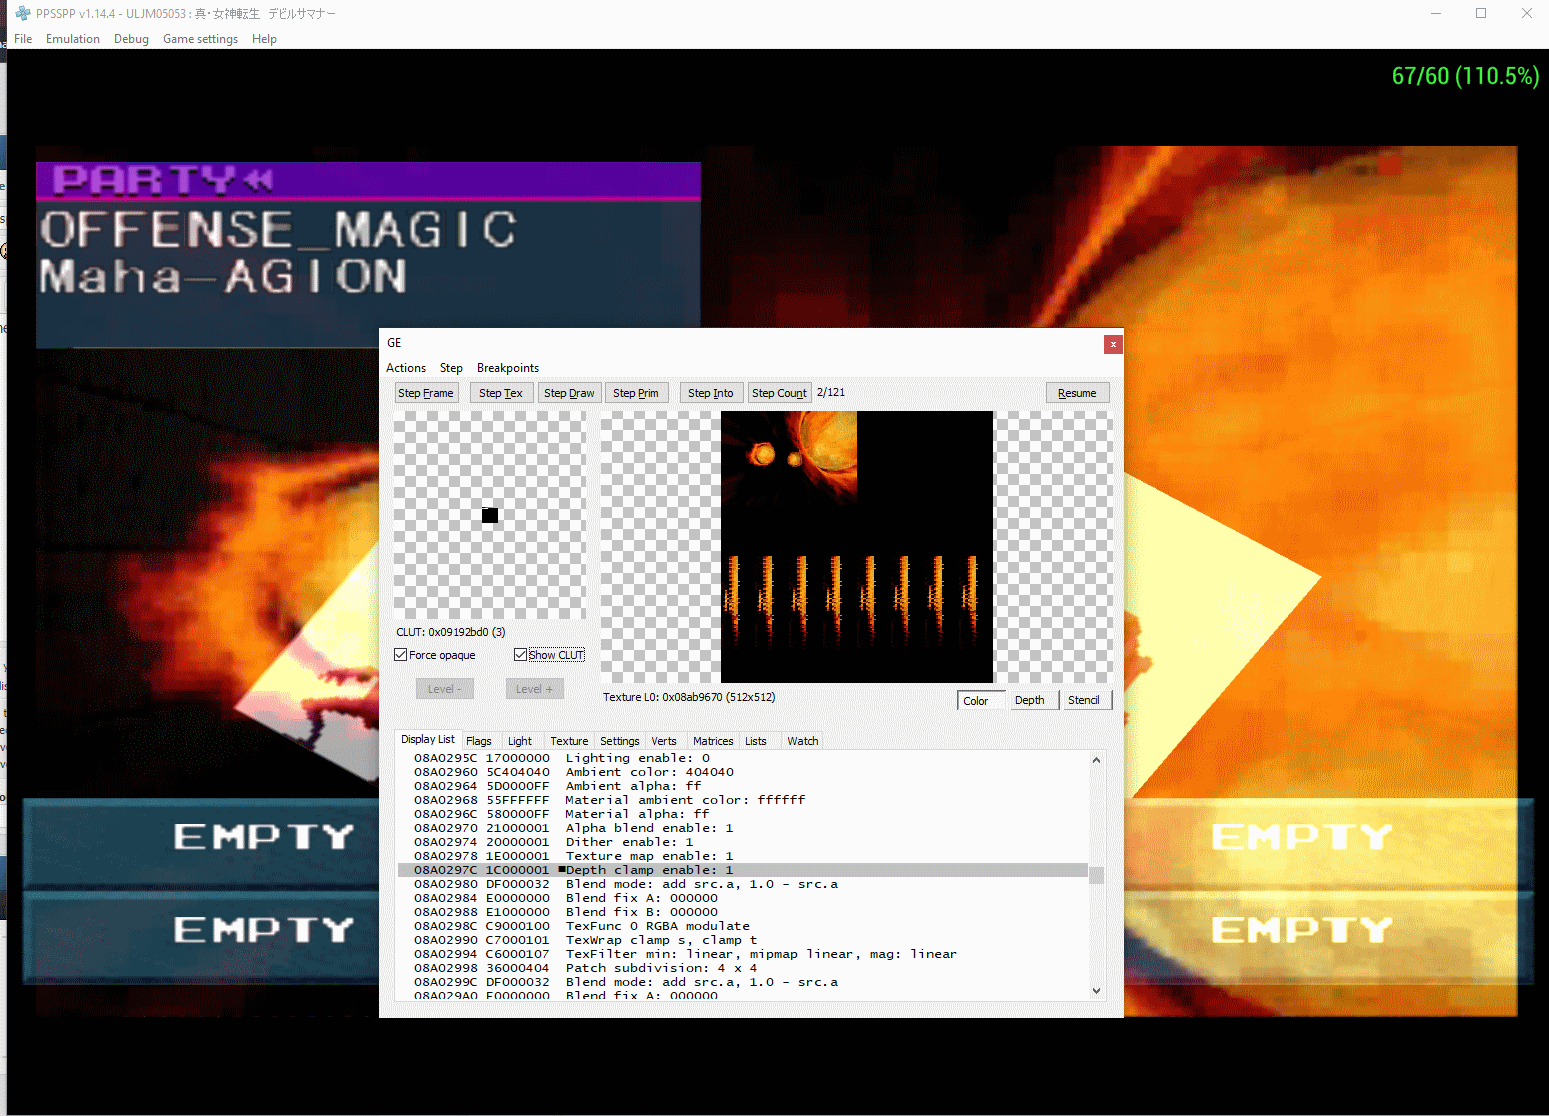Select the 'Ambient alpha: ff' row
Screen dimensions: 1549x1116
[742, 786]
